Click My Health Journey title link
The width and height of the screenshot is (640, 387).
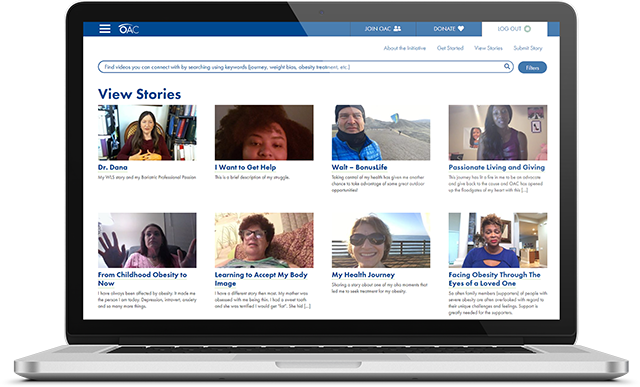click(363, 275)
